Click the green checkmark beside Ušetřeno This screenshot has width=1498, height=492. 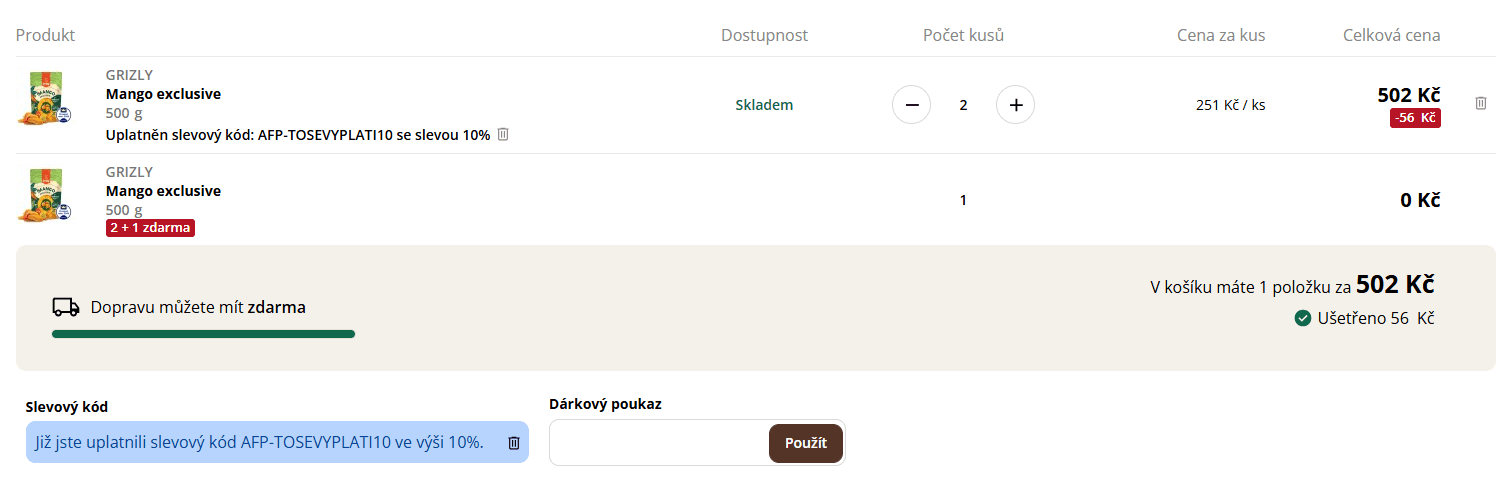1303,318
